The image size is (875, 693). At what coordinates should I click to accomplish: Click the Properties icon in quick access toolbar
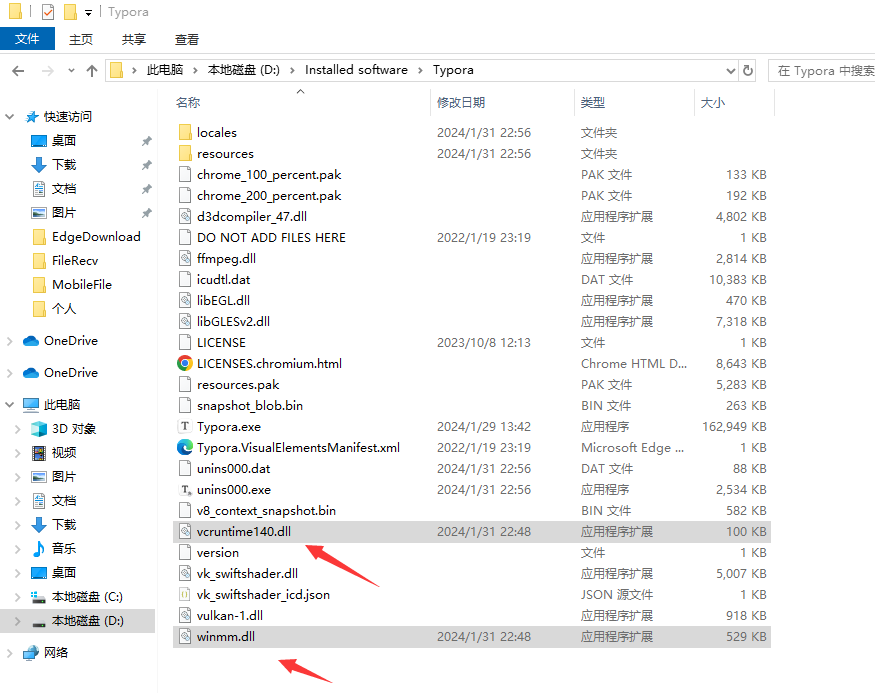[48, 12]
